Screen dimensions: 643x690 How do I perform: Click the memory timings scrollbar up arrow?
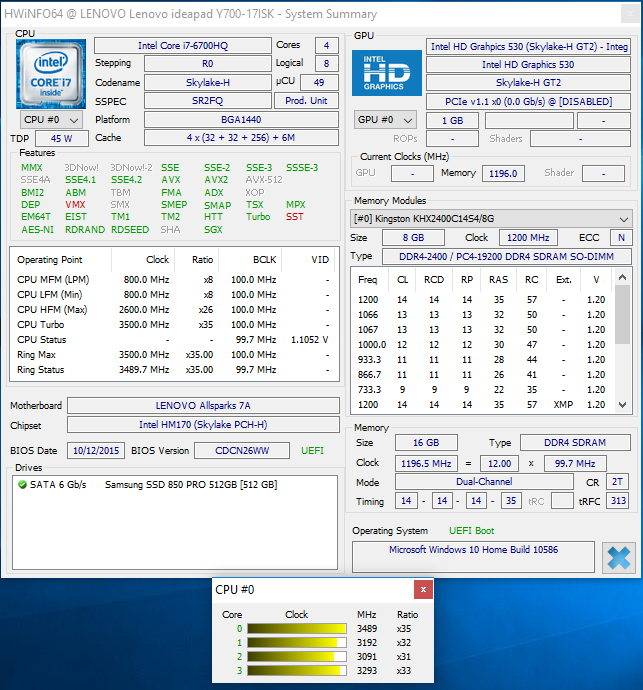tap(622, 277)
